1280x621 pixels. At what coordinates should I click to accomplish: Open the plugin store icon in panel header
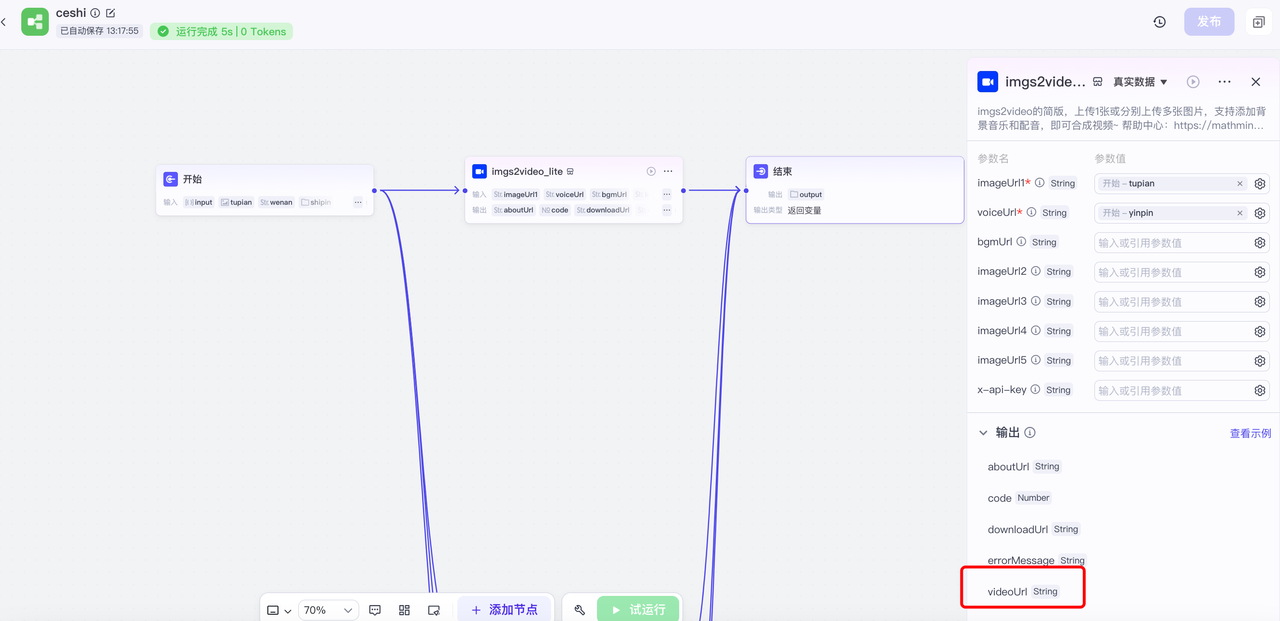(x=1097, y=82)
